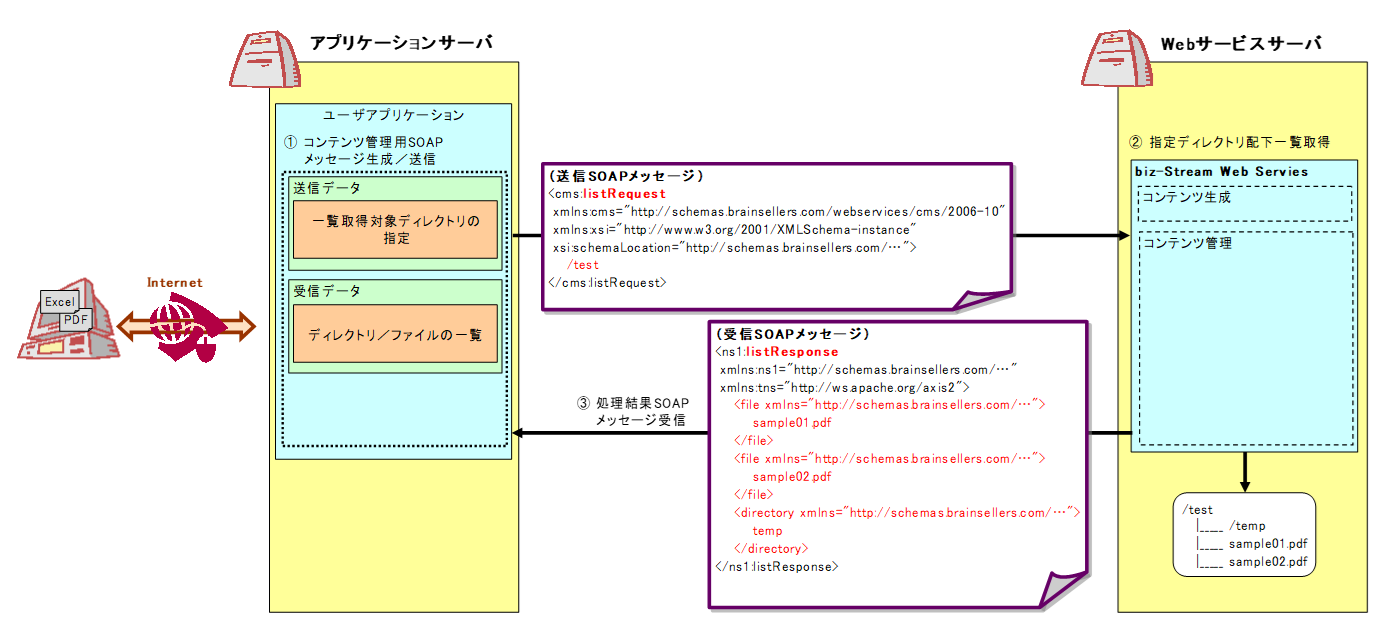1388x635 pixels.
Task: Select sample01.pdf in the /test directory tree
Action: [1267, 544]
